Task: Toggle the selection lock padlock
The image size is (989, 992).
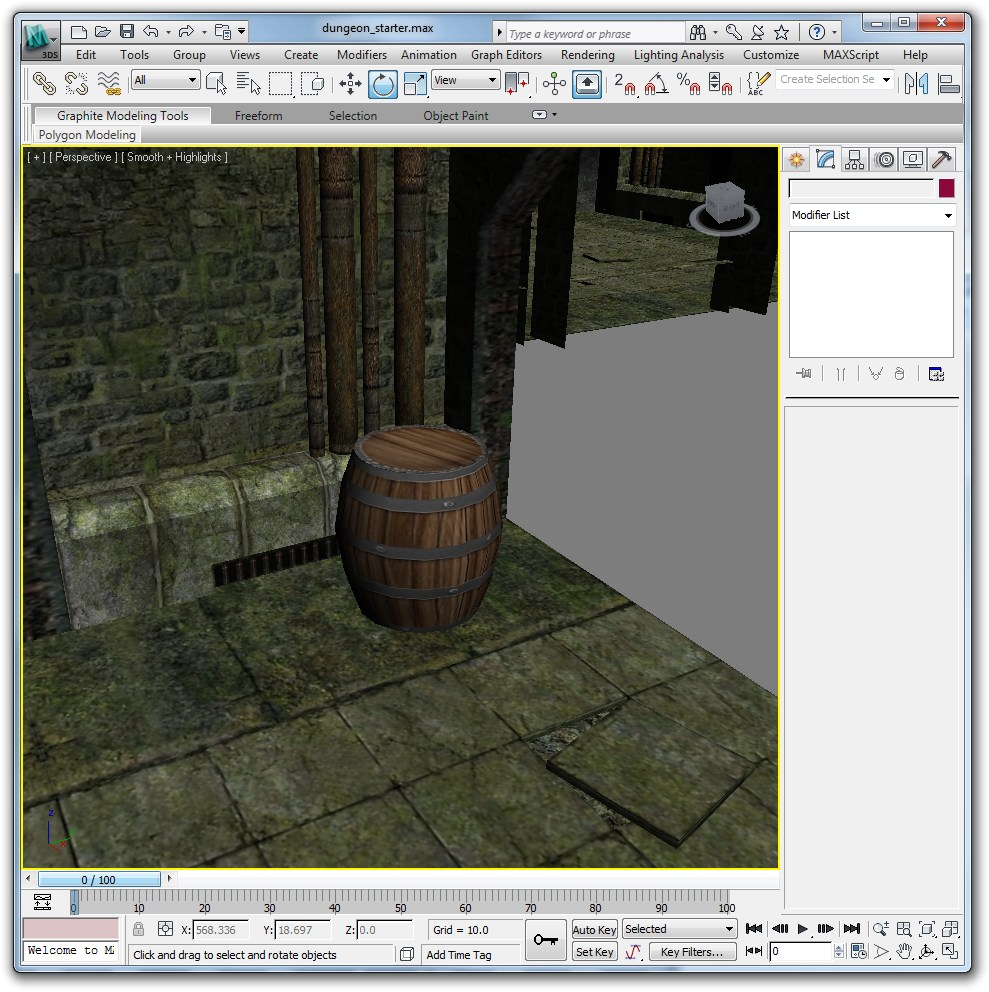Action: pyautogui.click(x=138, y=929)
